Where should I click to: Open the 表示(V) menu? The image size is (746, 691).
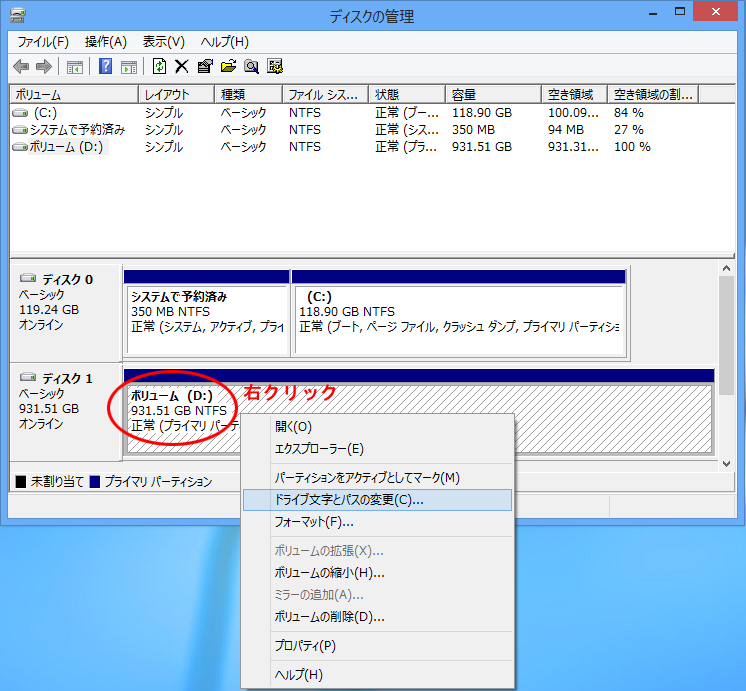click(164, 42)
